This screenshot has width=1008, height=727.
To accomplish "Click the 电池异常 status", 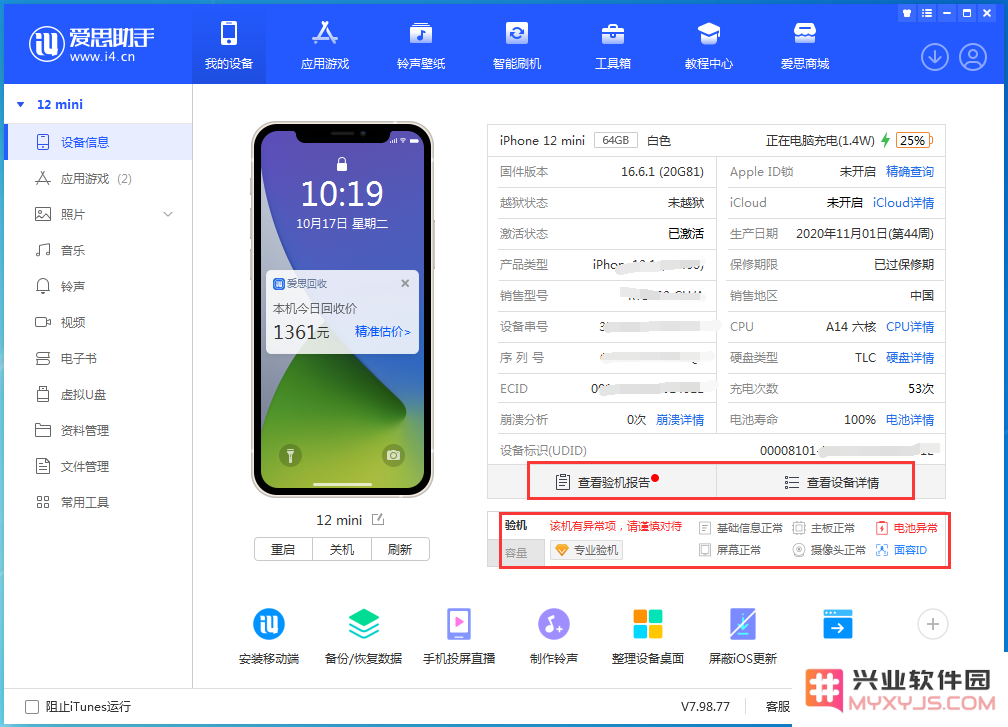I will coord(906,528).
